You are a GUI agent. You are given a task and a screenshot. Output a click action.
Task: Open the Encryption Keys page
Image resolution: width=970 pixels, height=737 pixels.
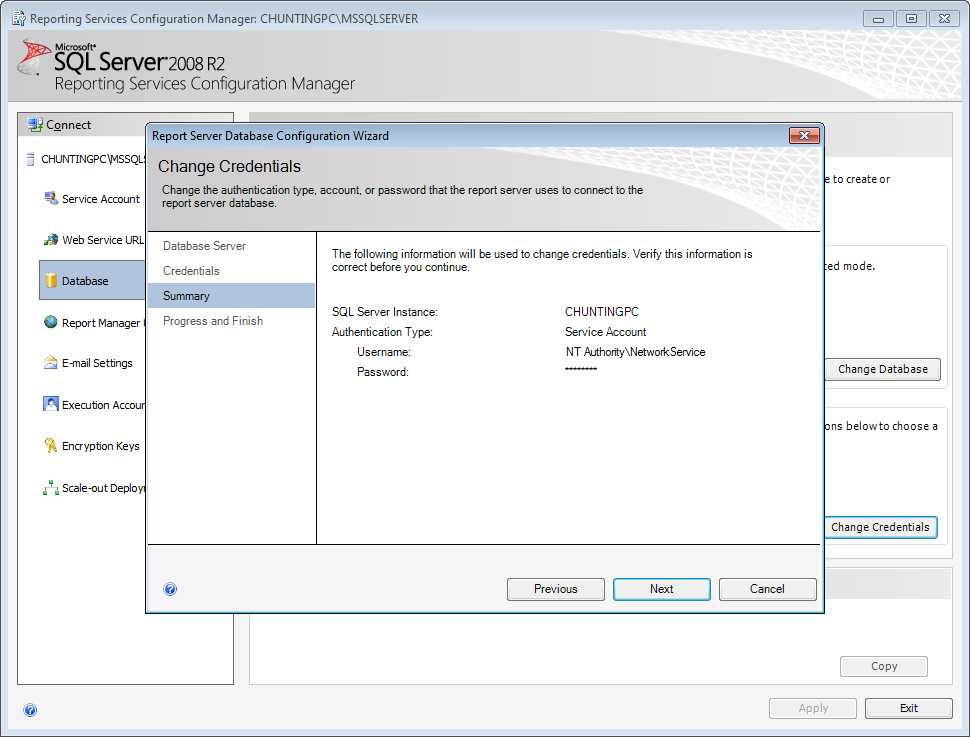101,446
